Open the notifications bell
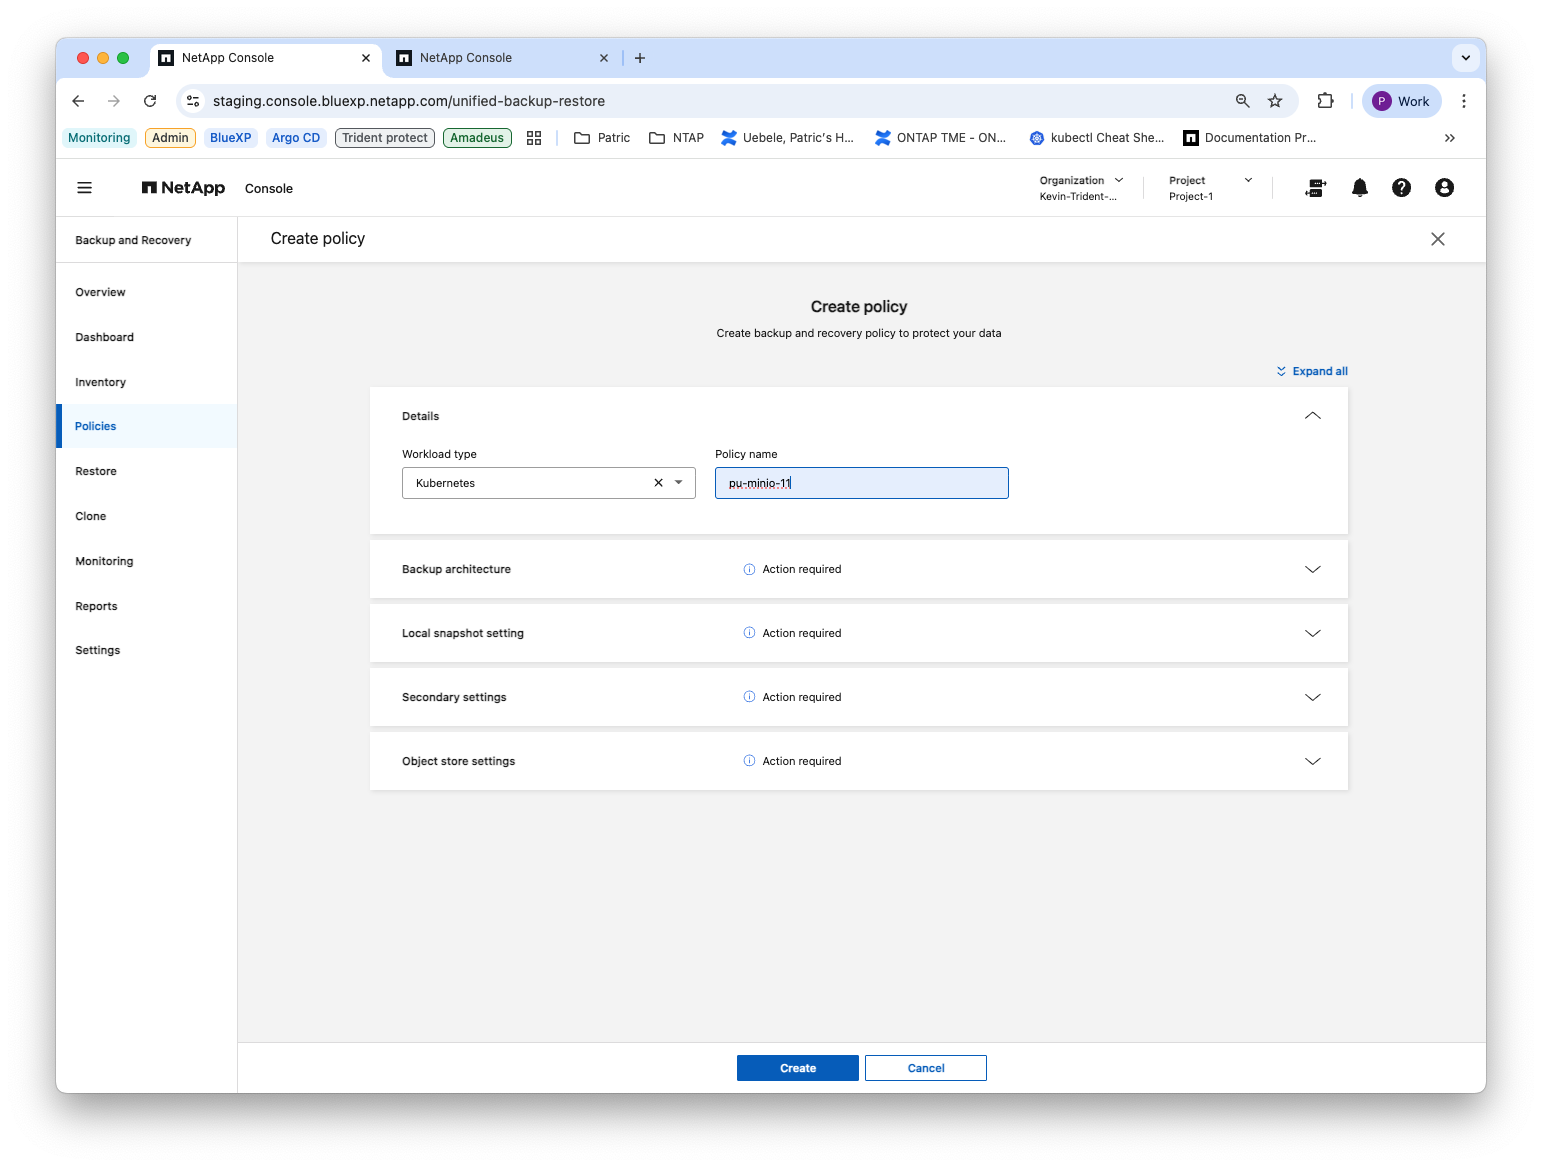Image resolution: width=1542 pixels, height=1167 pixels. point(1359,188)
